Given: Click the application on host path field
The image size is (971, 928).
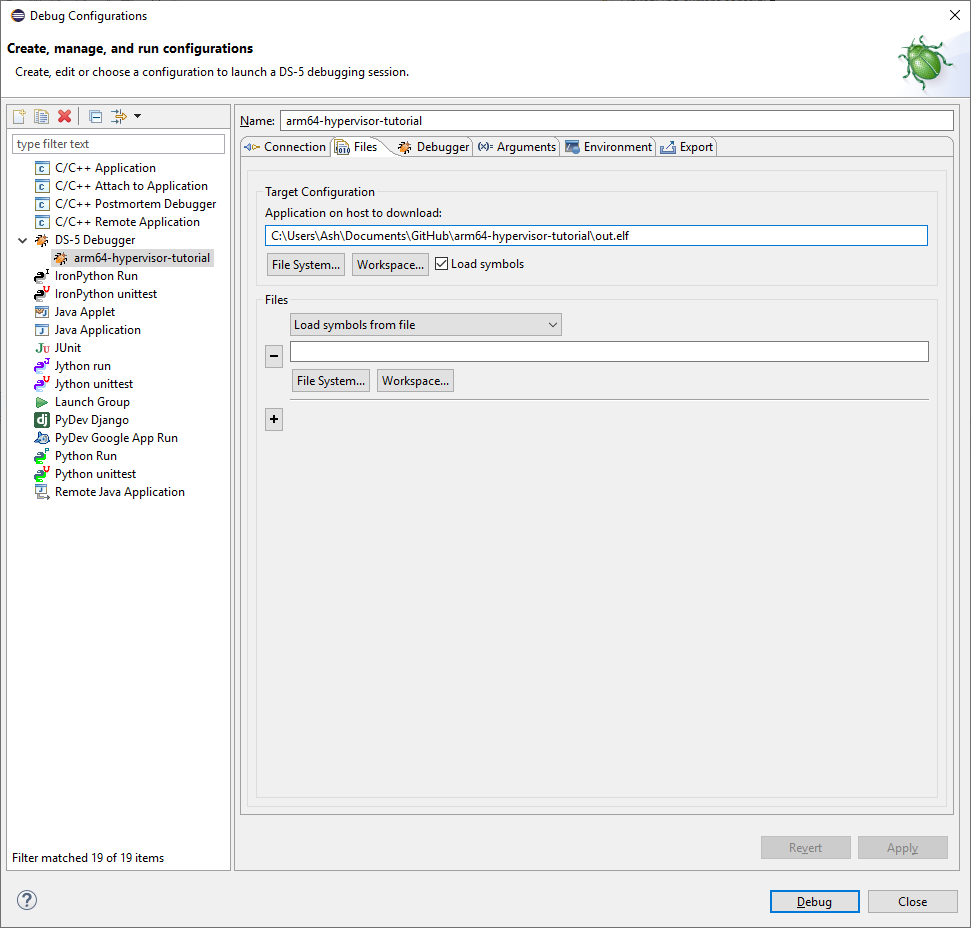Looking at the screenshot, I should point(596,236).
